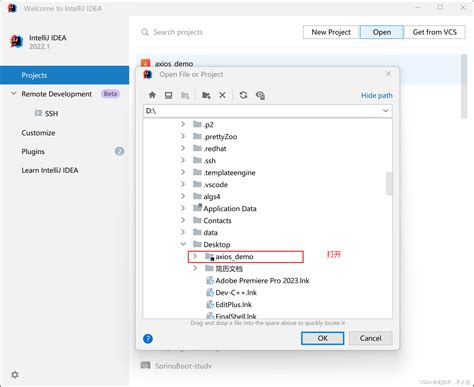Image resolution: width=474 pixels, height=387 pixels.
Task: Create a New Folder via toolbar icon
Action: tap(206, 95)
